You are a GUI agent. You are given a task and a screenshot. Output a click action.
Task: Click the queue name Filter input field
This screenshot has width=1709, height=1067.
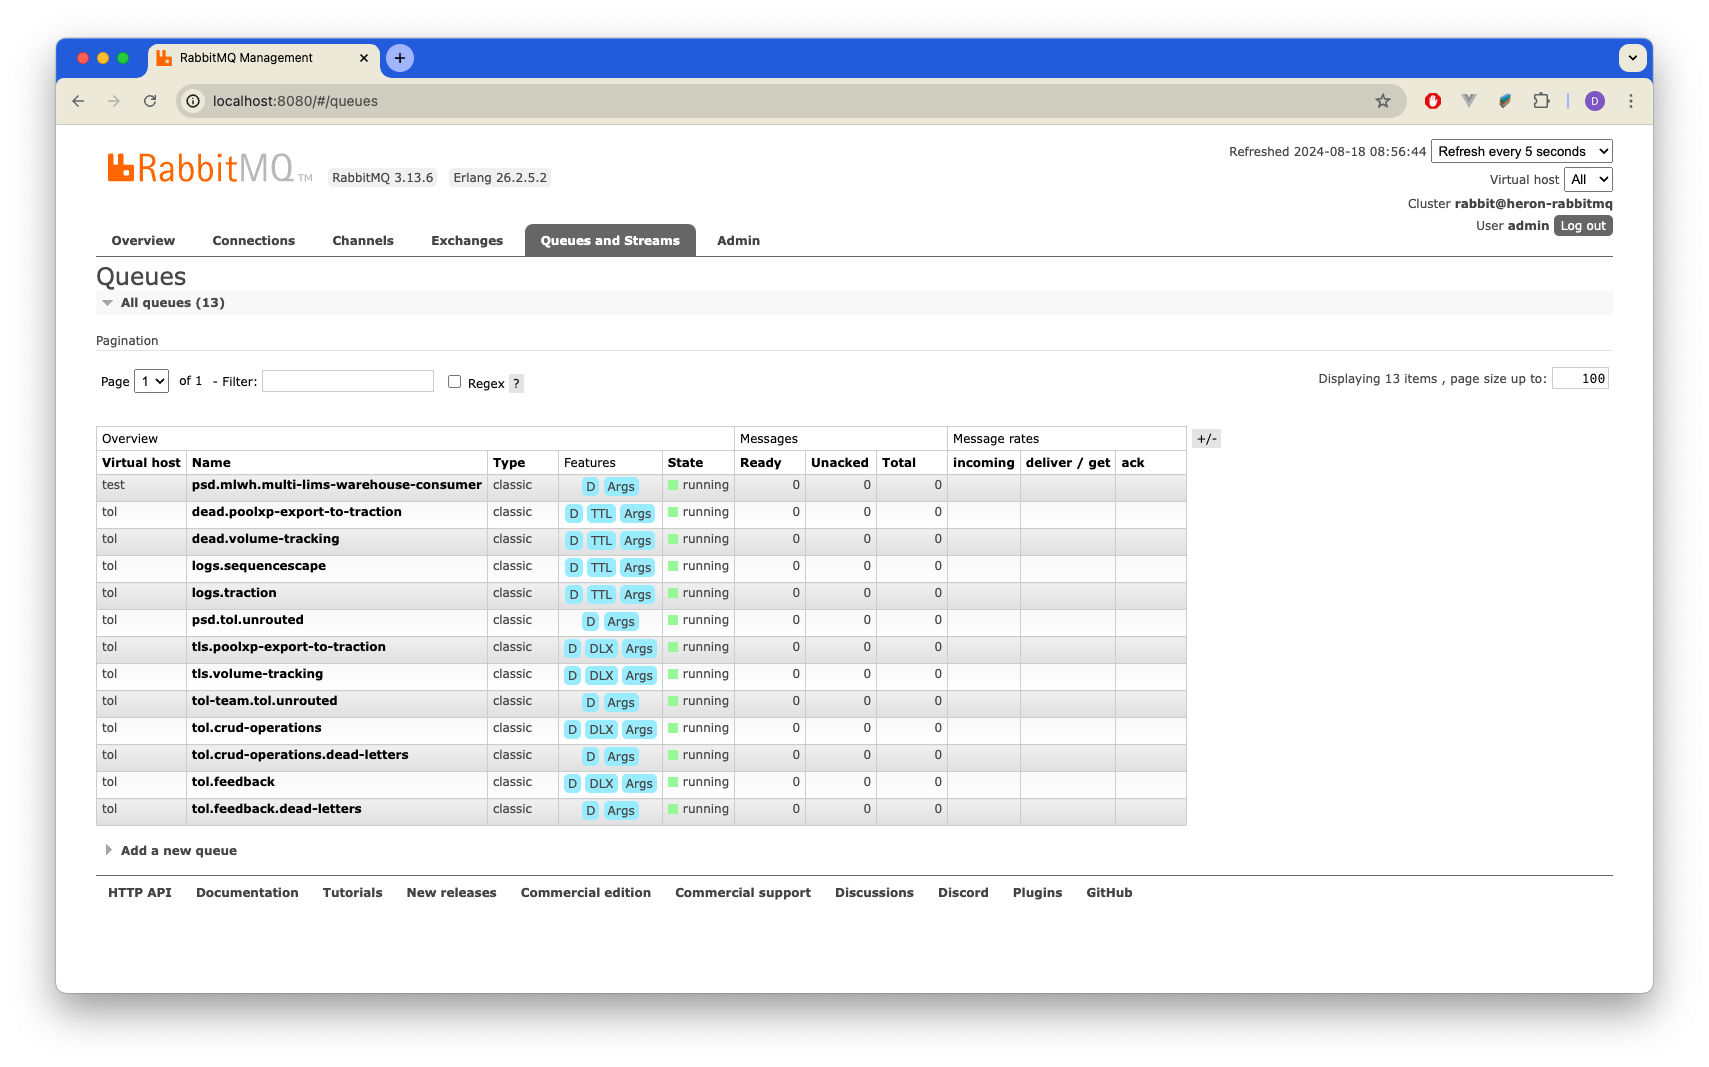(x=348, y=381)
